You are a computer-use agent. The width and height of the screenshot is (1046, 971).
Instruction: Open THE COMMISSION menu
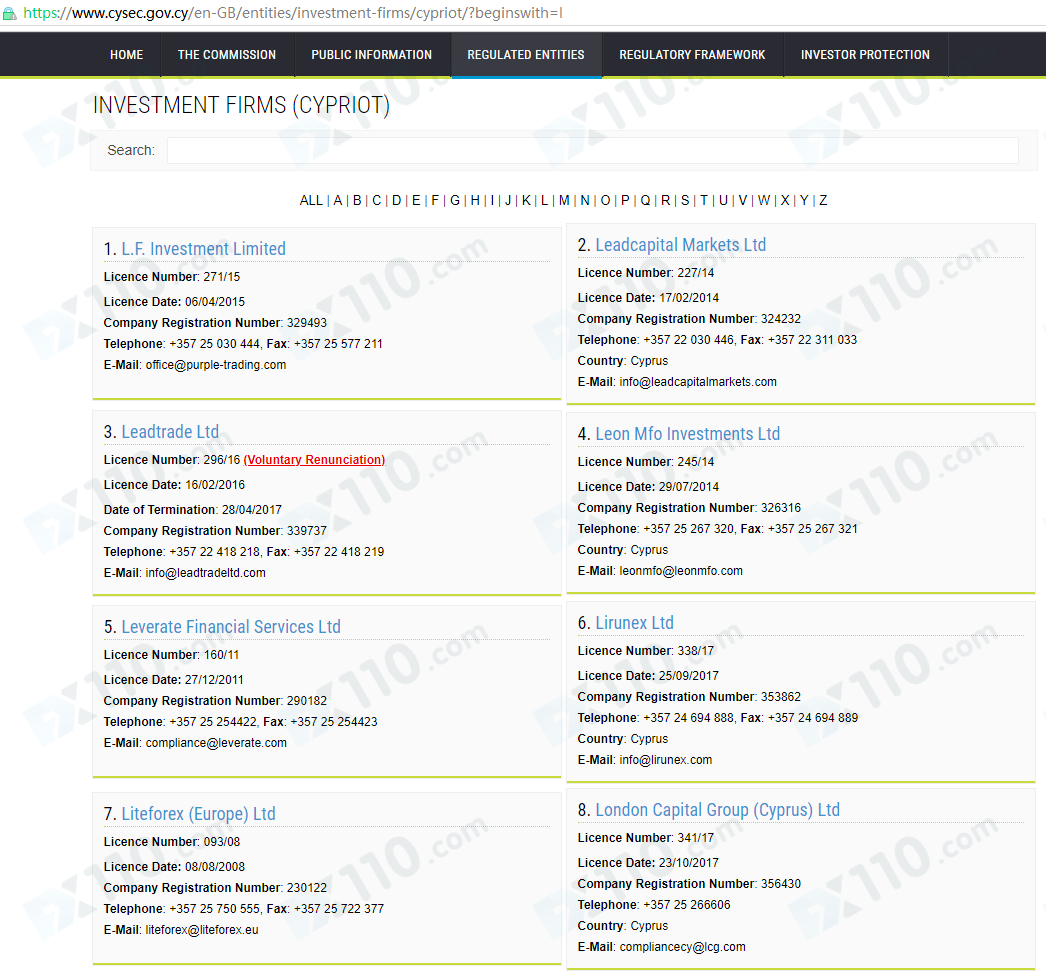click(x=227, y=55)
